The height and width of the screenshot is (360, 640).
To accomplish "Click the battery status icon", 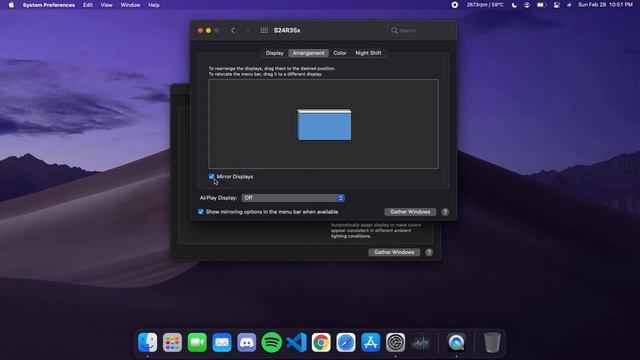I will [541, 5].
